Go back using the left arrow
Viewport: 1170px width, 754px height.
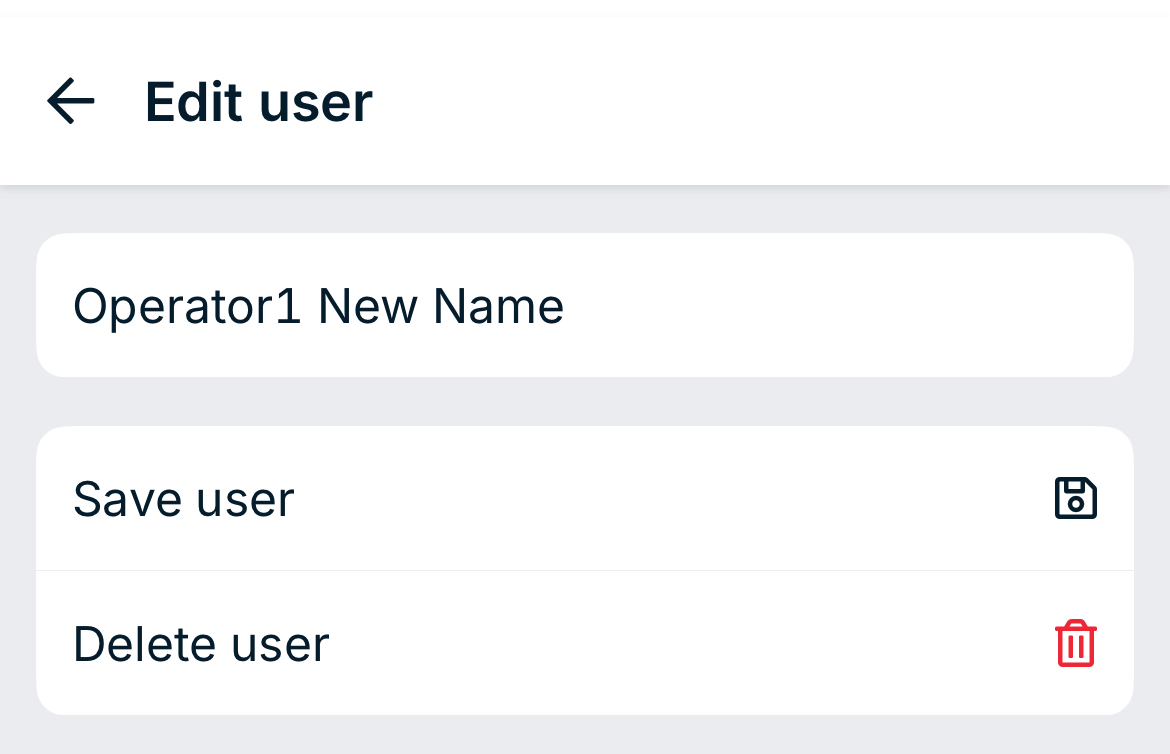coord(71,101)
